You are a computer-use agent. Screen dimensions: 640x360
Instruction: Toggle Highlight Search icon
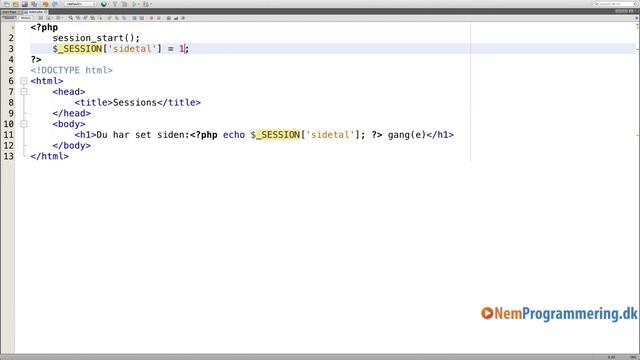(93, 18)
